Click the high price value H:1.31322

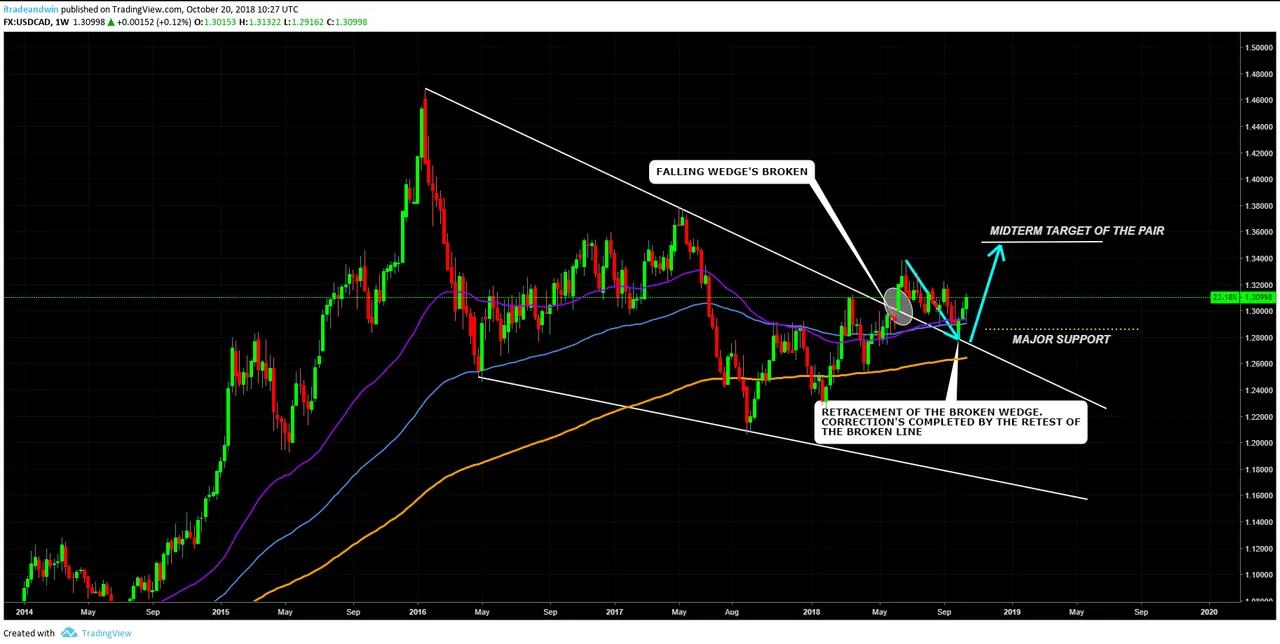click(x=261, y=22)
